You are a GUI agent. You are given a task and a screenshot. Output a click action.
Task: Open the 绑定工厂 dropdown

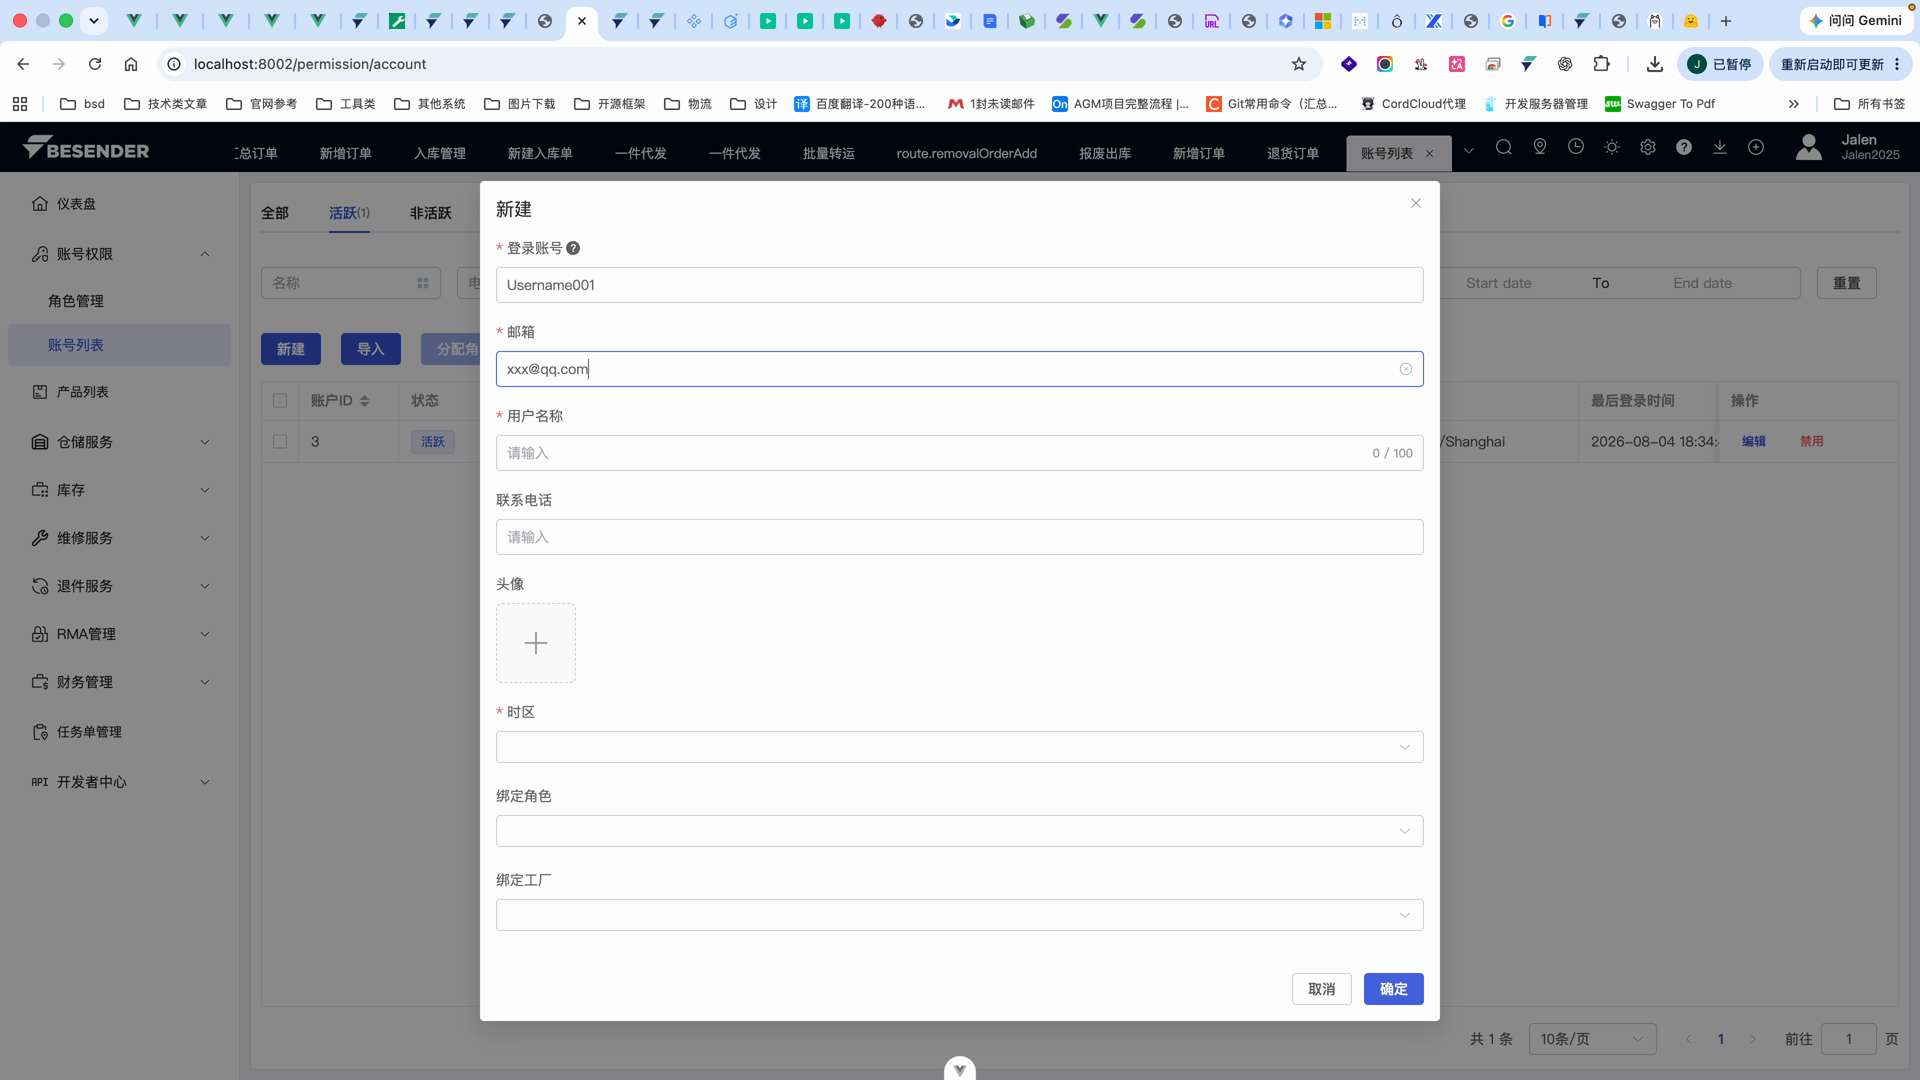959,915
